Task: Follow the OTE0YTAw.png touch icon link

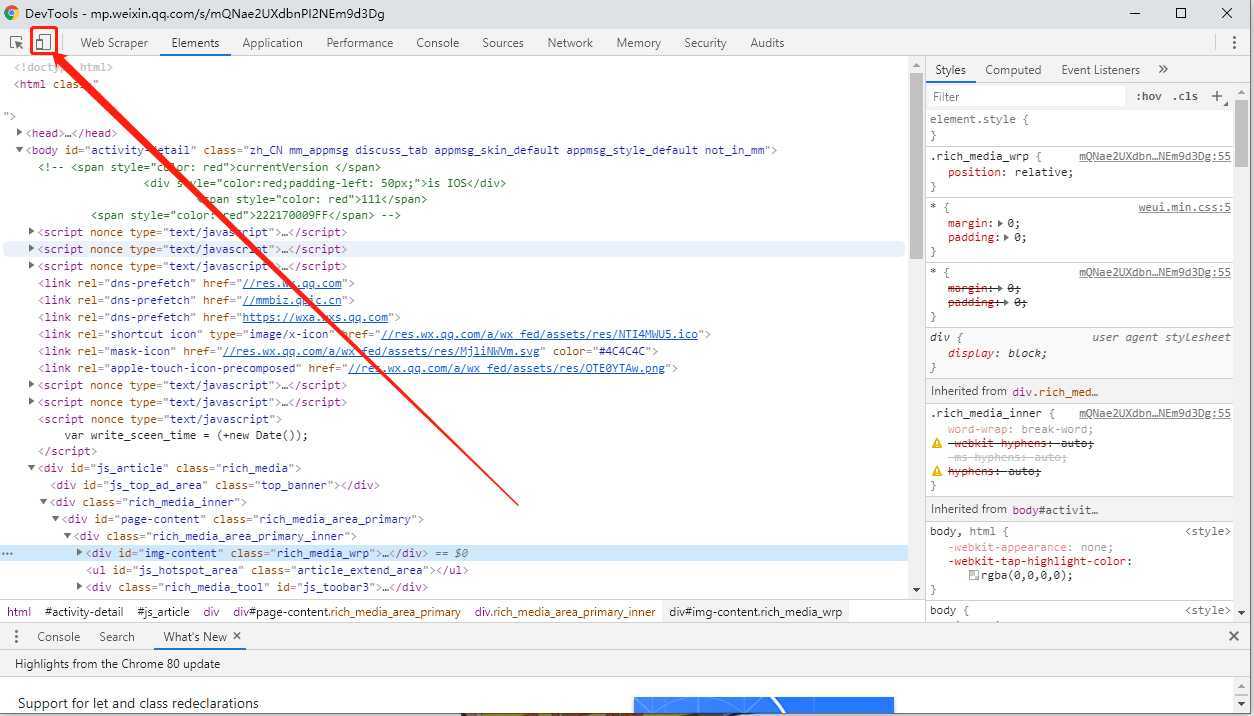Action: [507, 368]
